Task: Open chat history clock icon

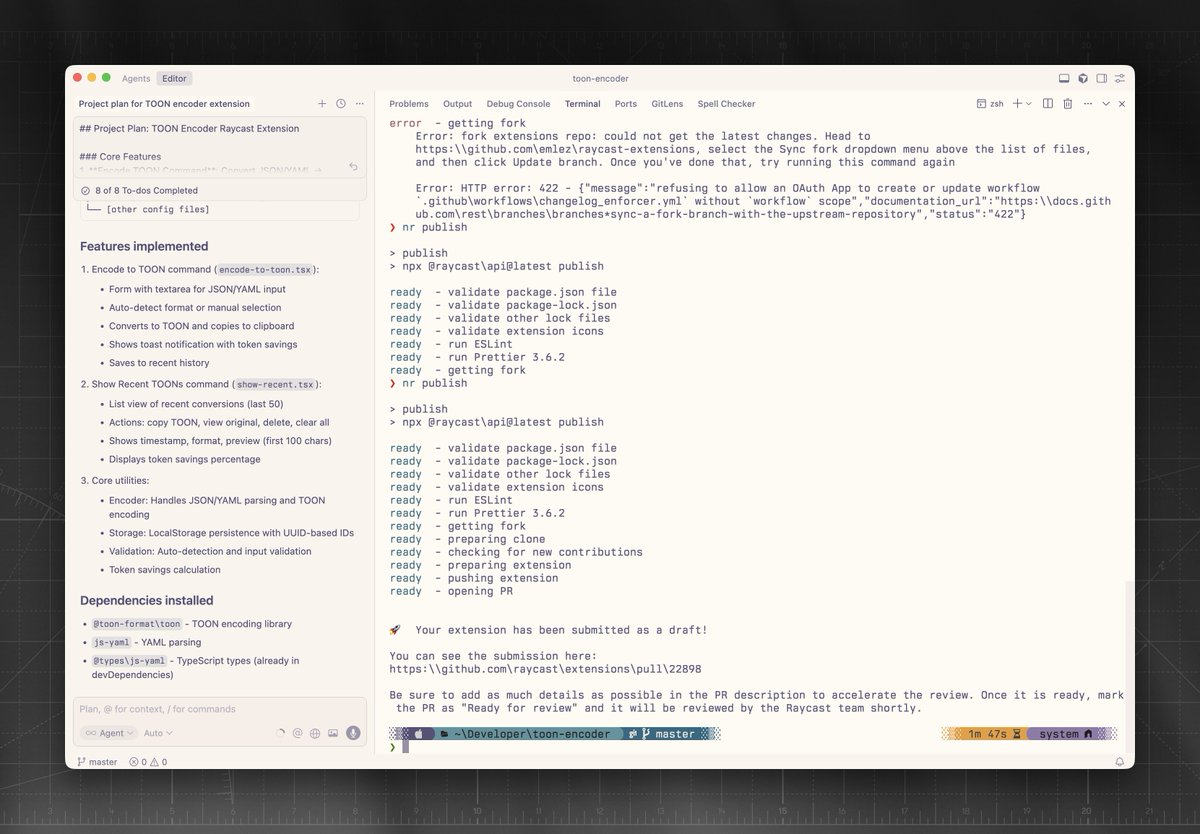Action: coord(341,104)
